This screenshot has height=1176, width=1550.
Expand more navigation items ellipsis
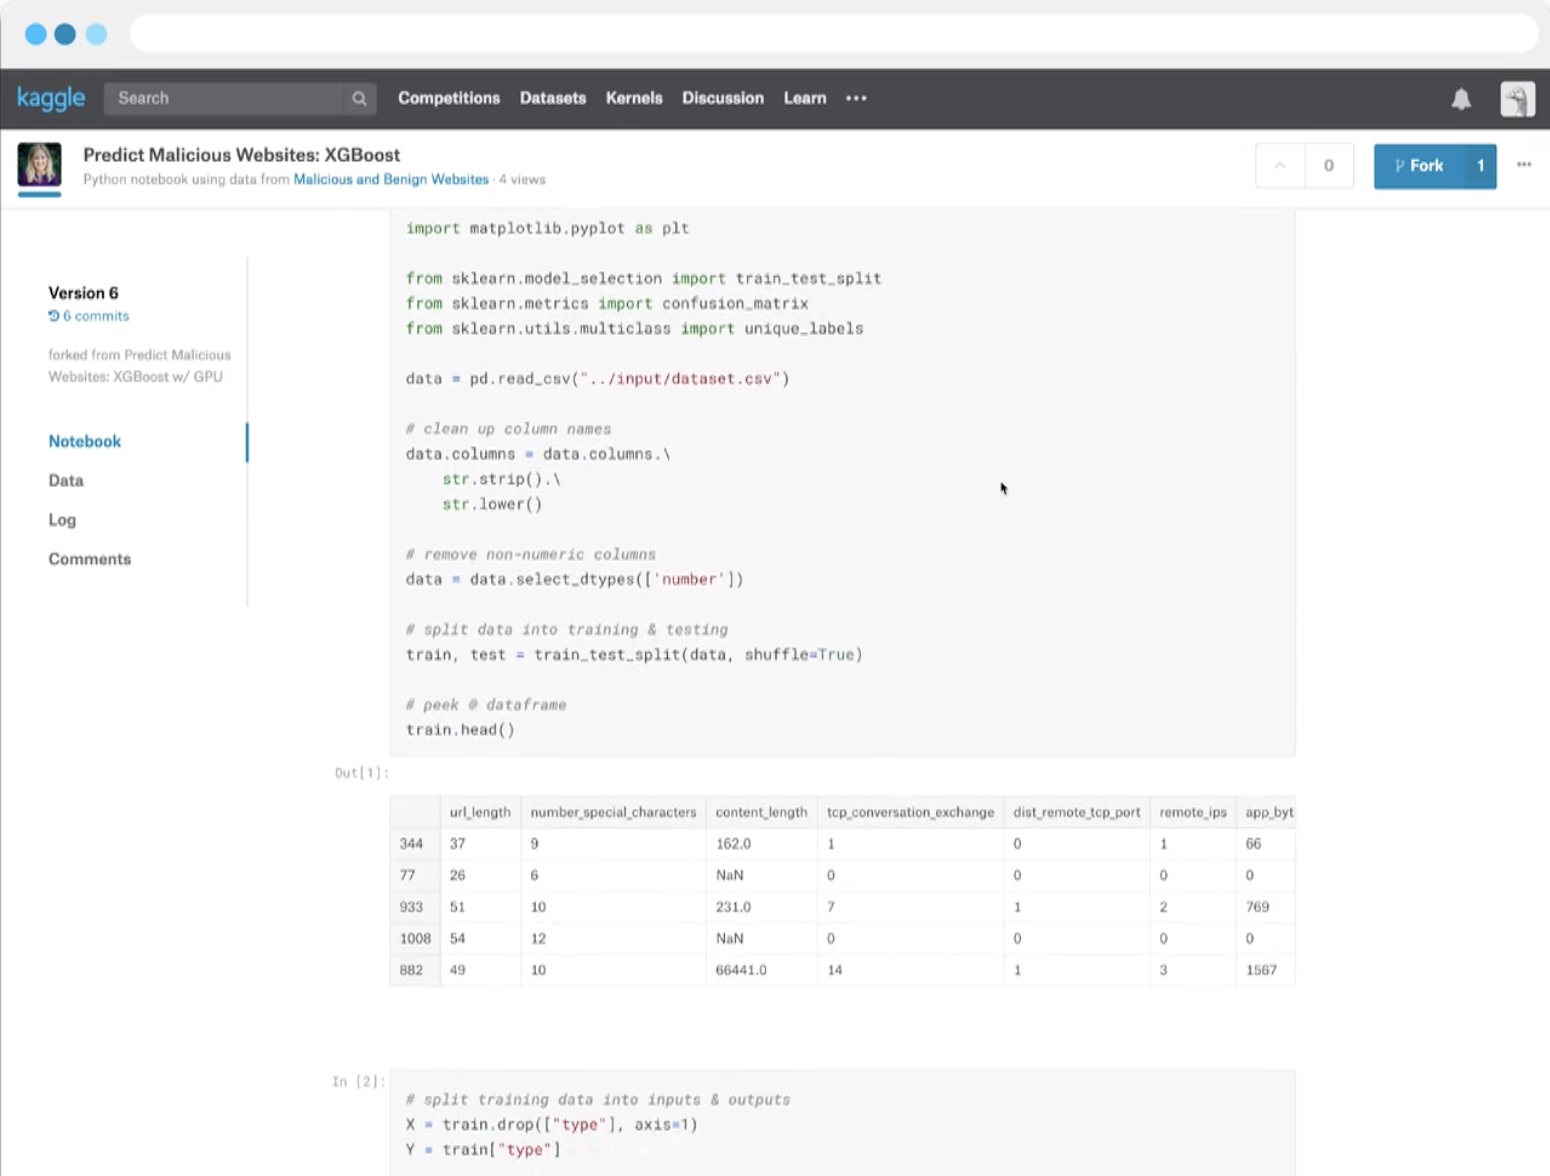click(856, 98)
